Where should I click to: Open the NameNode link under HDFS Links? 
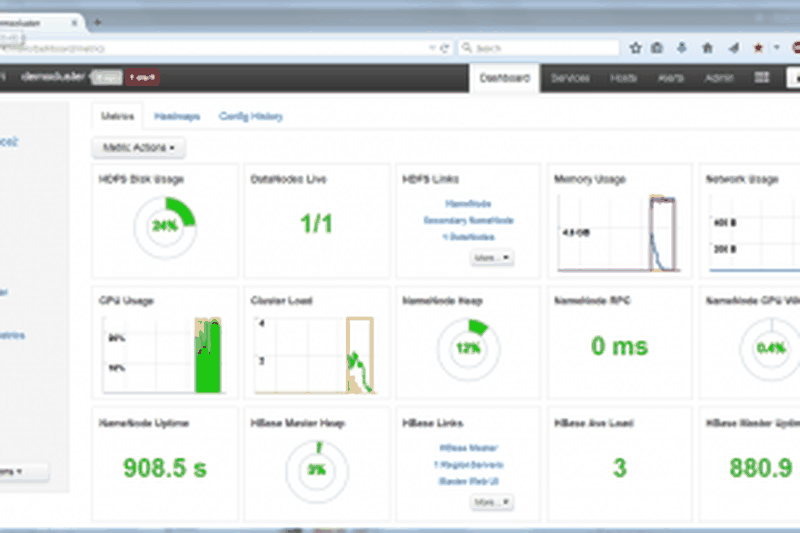[468, 204]
